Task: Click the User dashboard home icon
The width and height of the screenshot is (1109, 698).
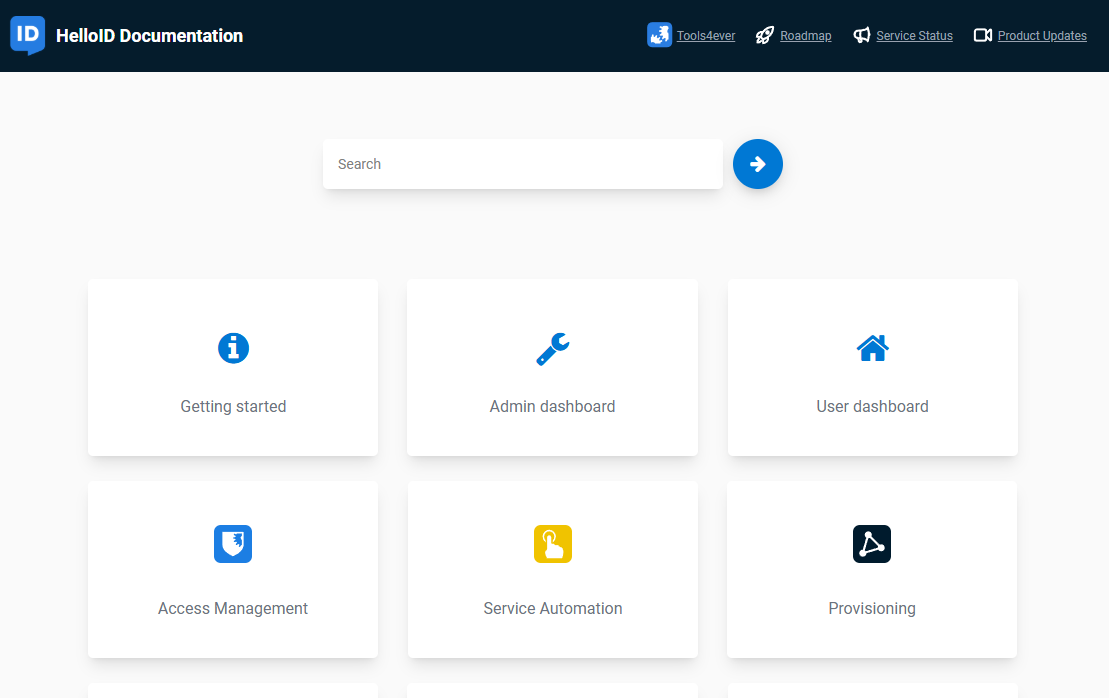Action: 873,348
